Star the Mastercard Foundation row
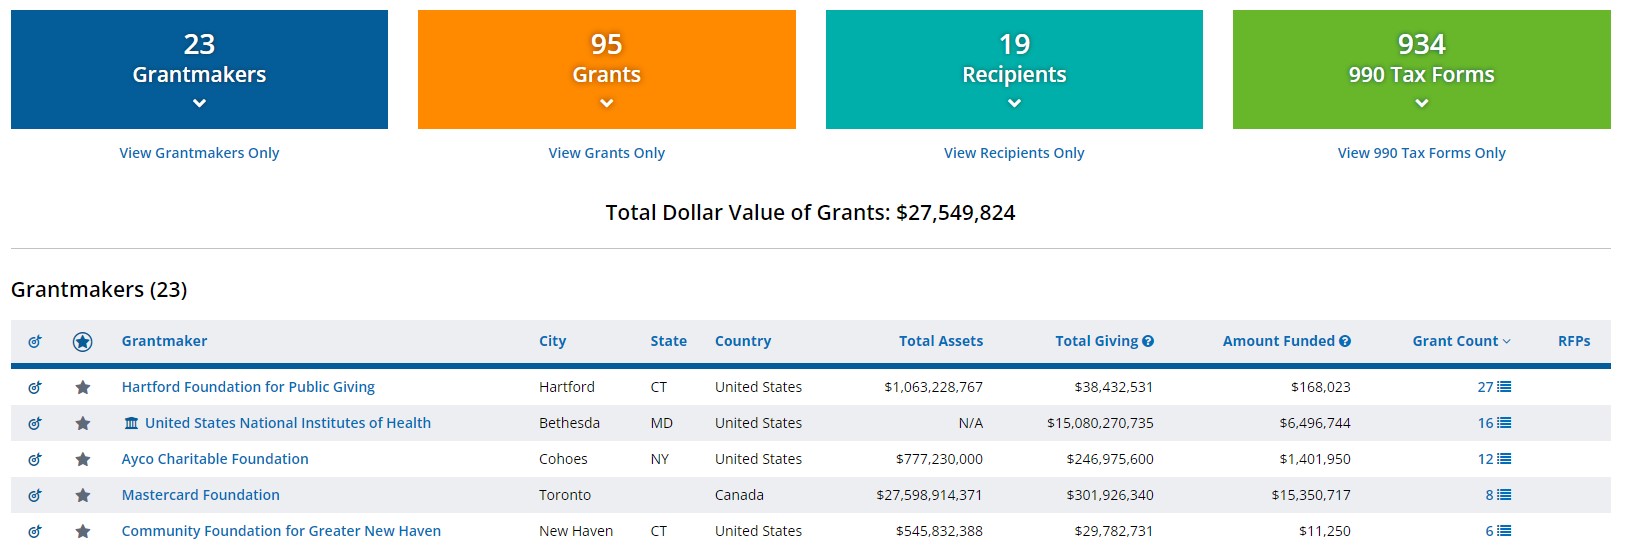The width and height of the screenshot is (1630, 546). tap(83, 495)
